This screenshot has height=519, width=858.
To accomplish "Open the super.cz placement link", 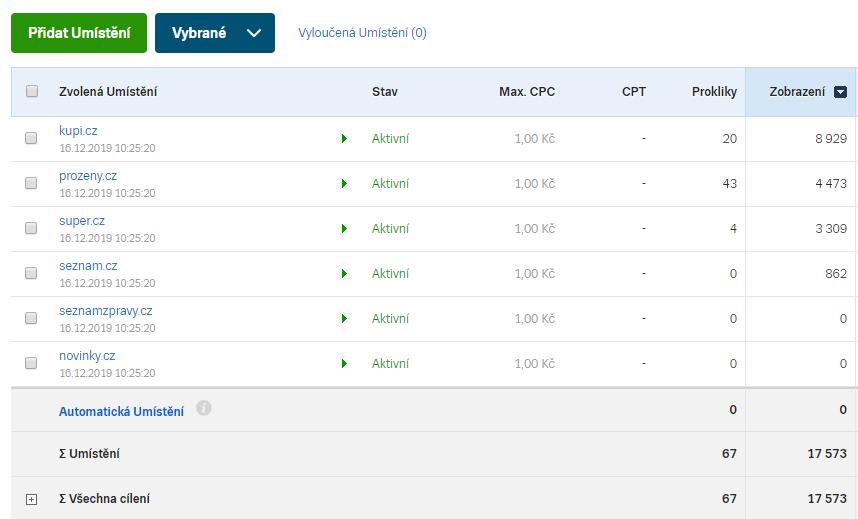I will (x=82, y=221).
